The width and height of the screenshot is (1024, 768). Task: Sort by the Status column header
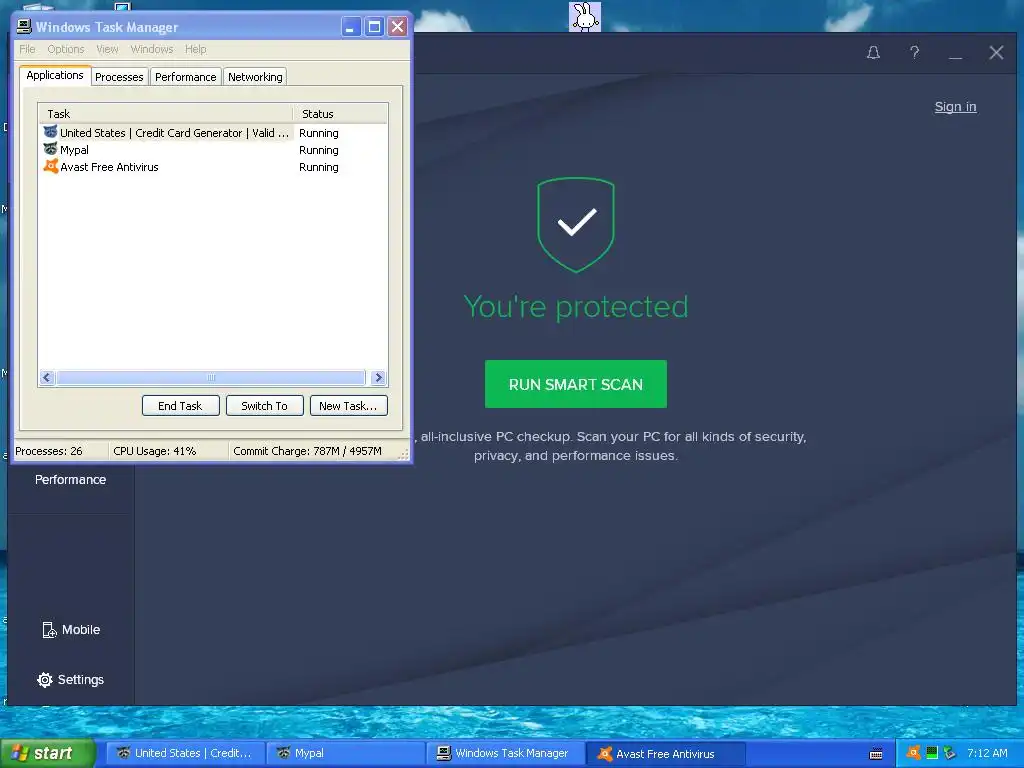click(340, 114)
